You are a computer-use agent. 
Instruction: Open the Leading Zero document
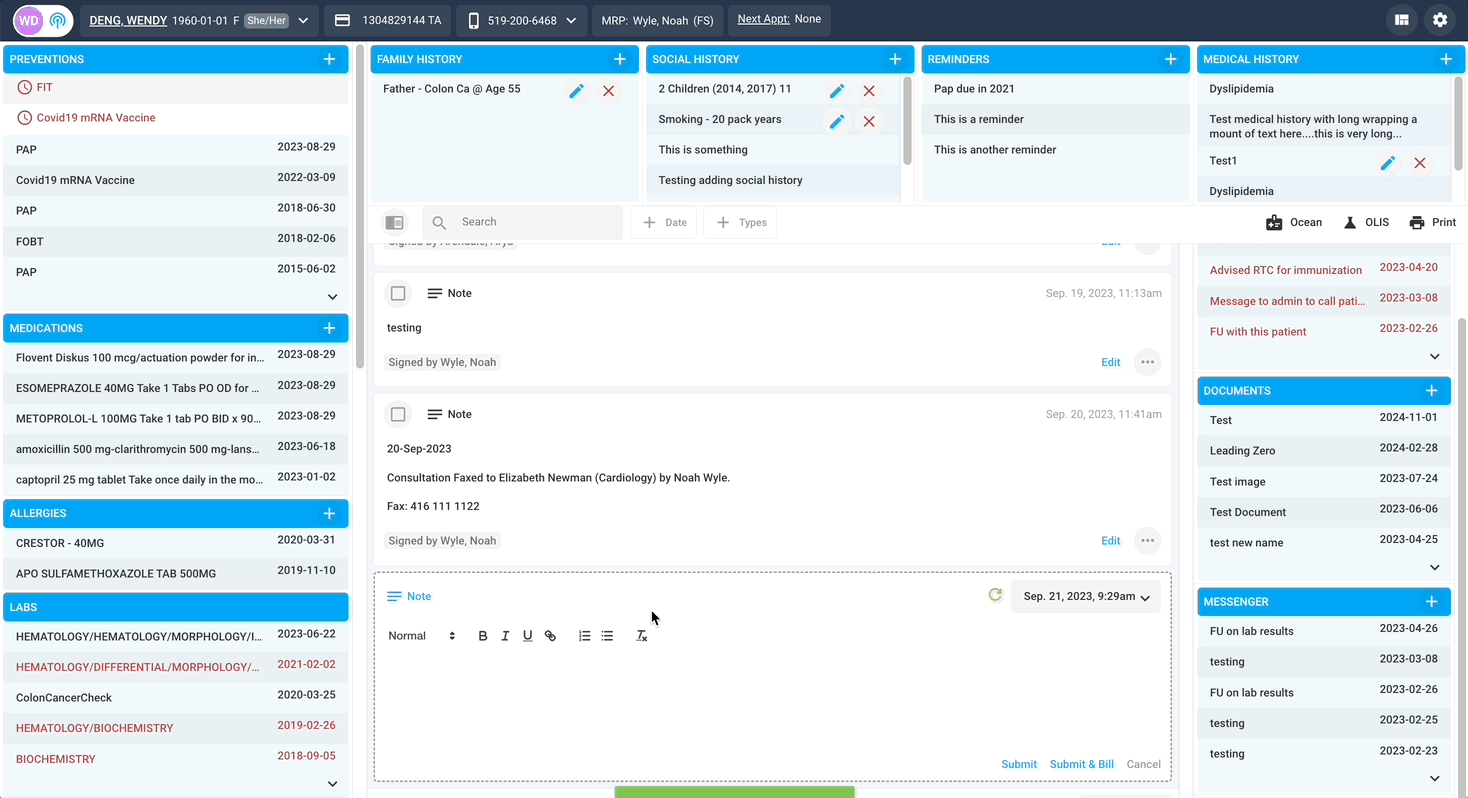click(x=1323, y=450)
